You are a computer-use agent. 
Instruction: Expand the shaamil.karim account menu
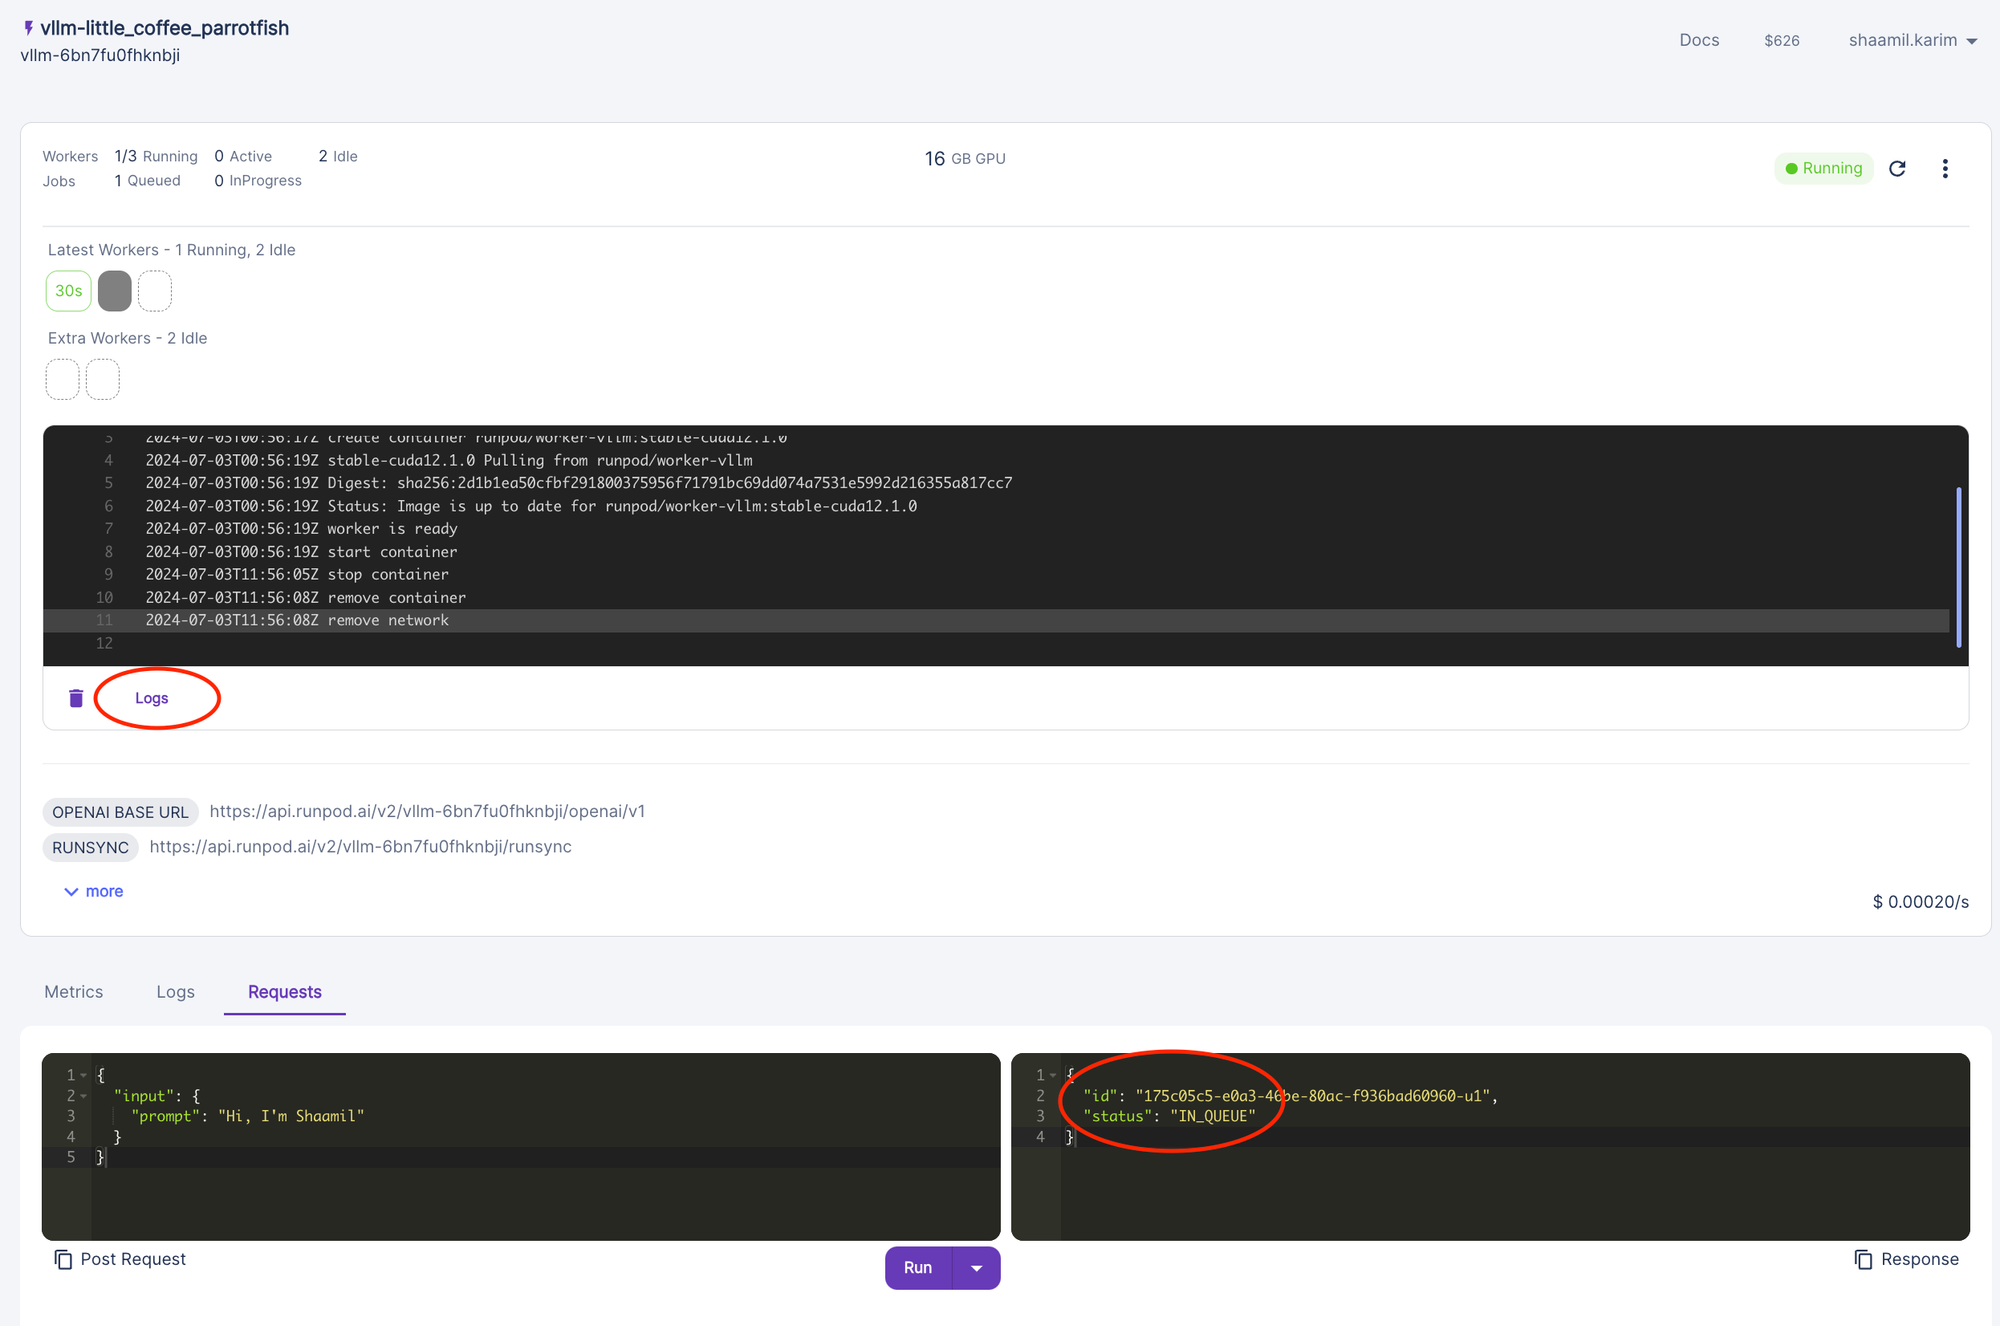[1912, 40]
